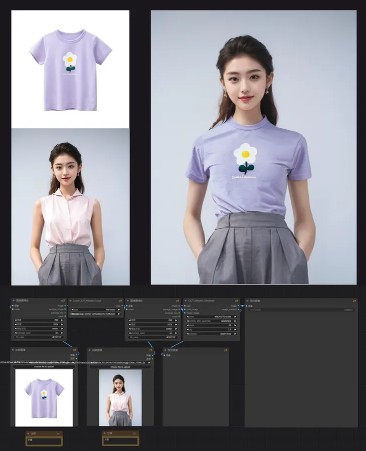Click 'choose file to upload' button on model photo loader
Viewport: 366px width, 451px height.
(x=120, y=366)
